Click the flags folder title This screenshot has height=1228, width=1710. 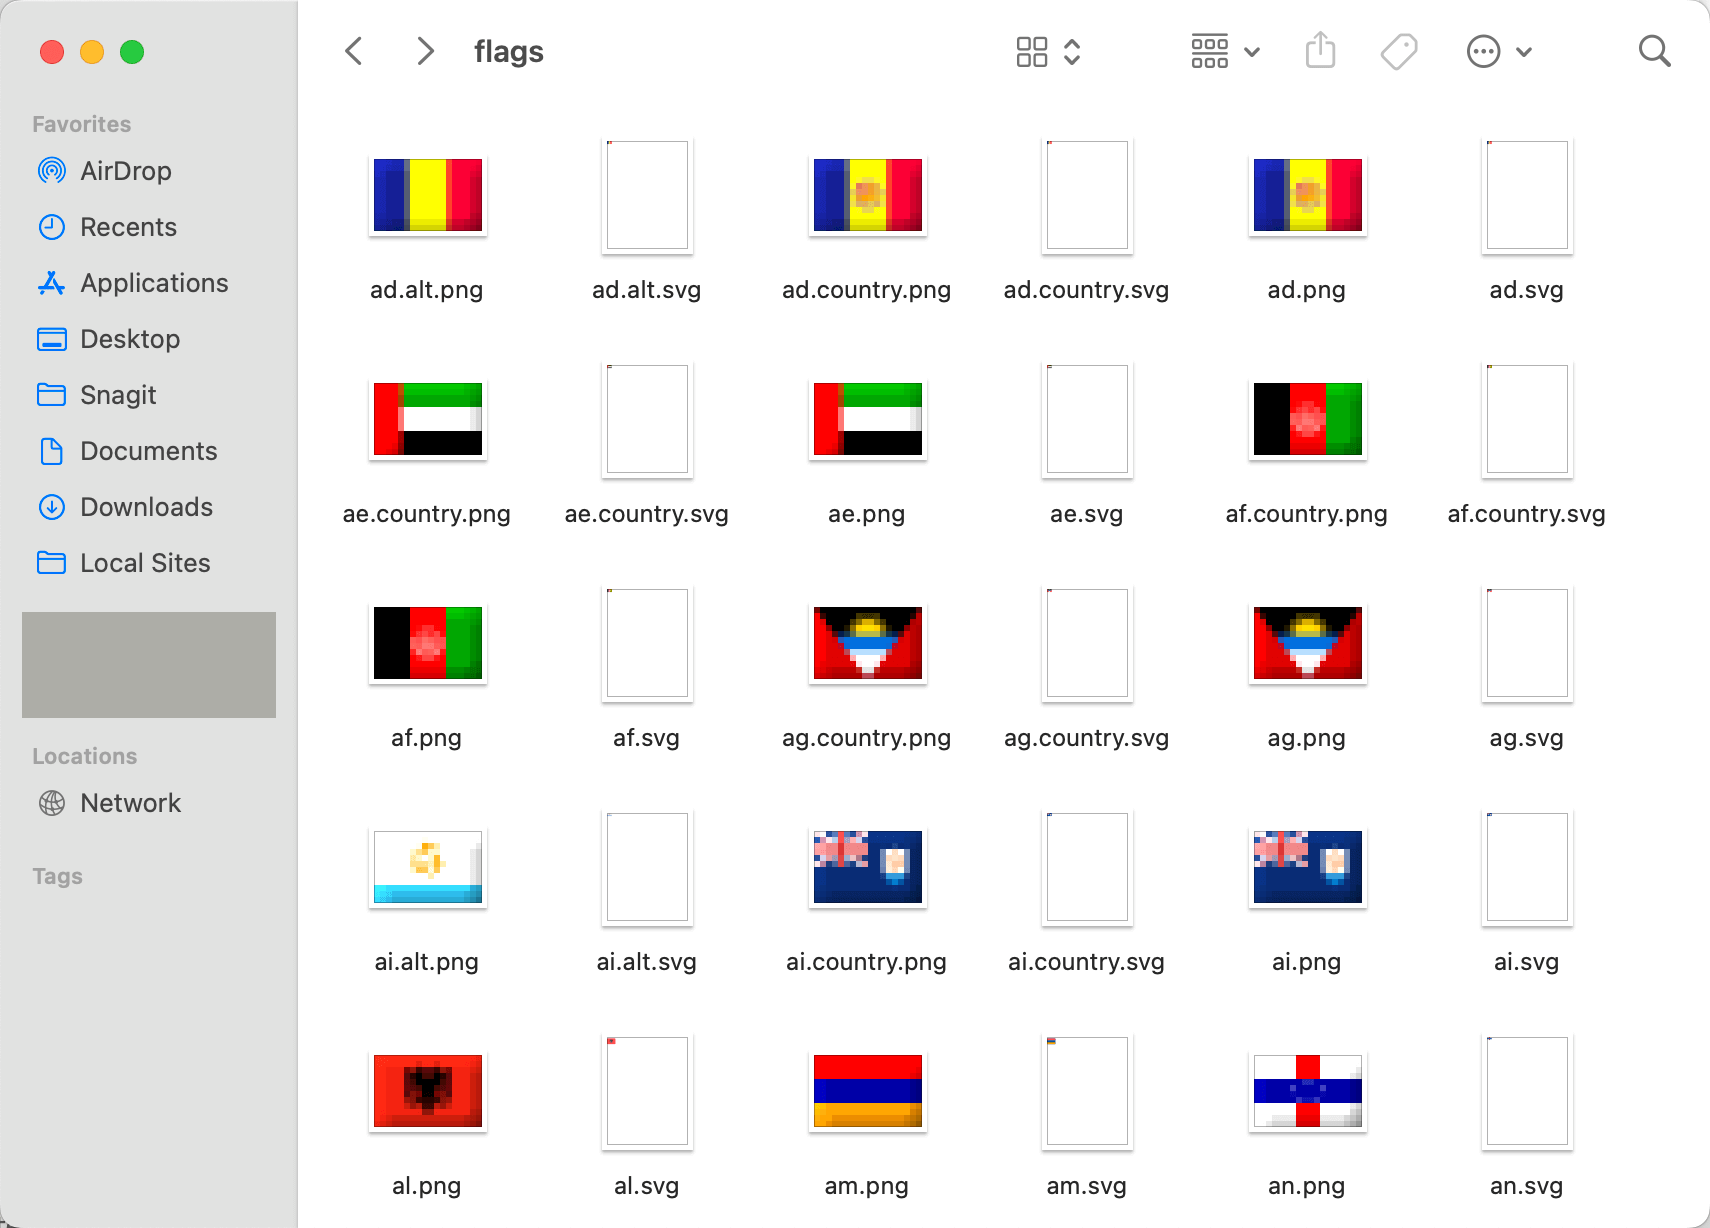pos(508,50)
